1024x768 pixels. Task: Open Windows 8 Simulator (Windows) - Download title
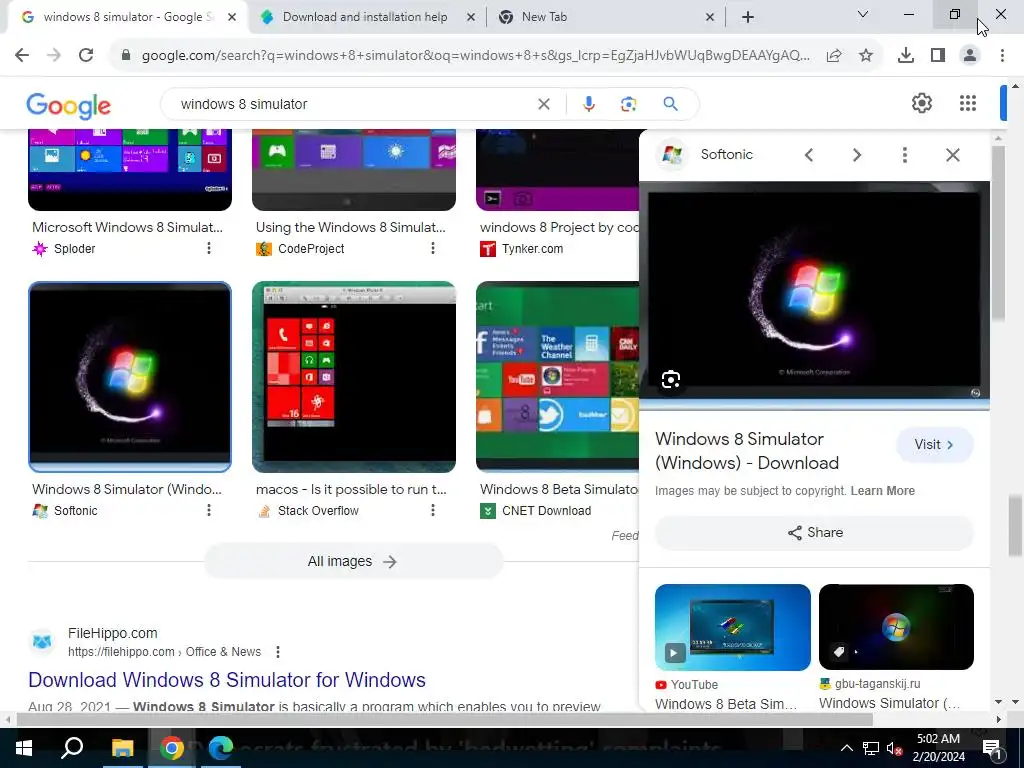[746, 451]
